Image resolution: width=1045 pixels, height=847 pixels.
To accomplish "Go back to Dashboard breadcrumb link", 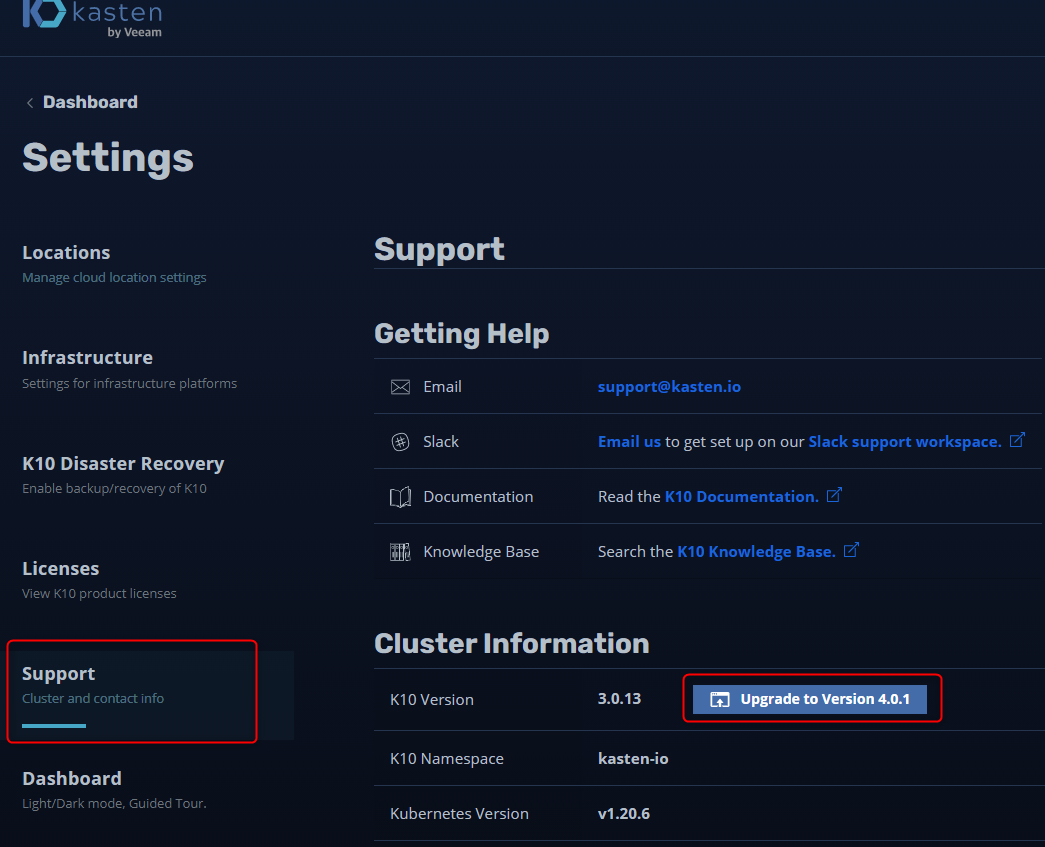I will point(90,102).
